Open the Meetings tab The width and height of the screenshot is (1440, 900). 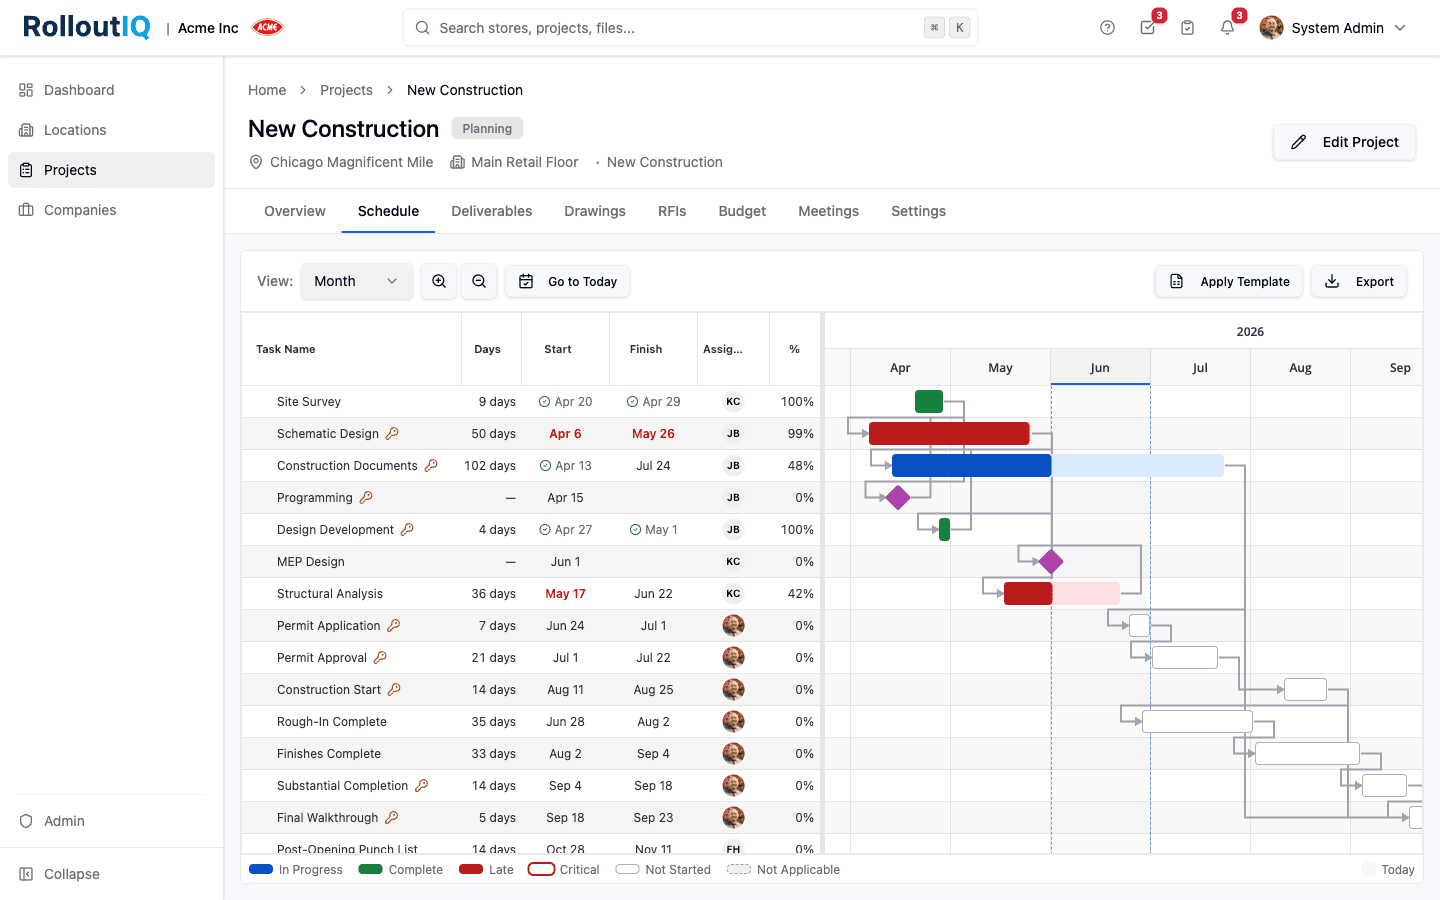pyautogui.click(x=828, y=211)
